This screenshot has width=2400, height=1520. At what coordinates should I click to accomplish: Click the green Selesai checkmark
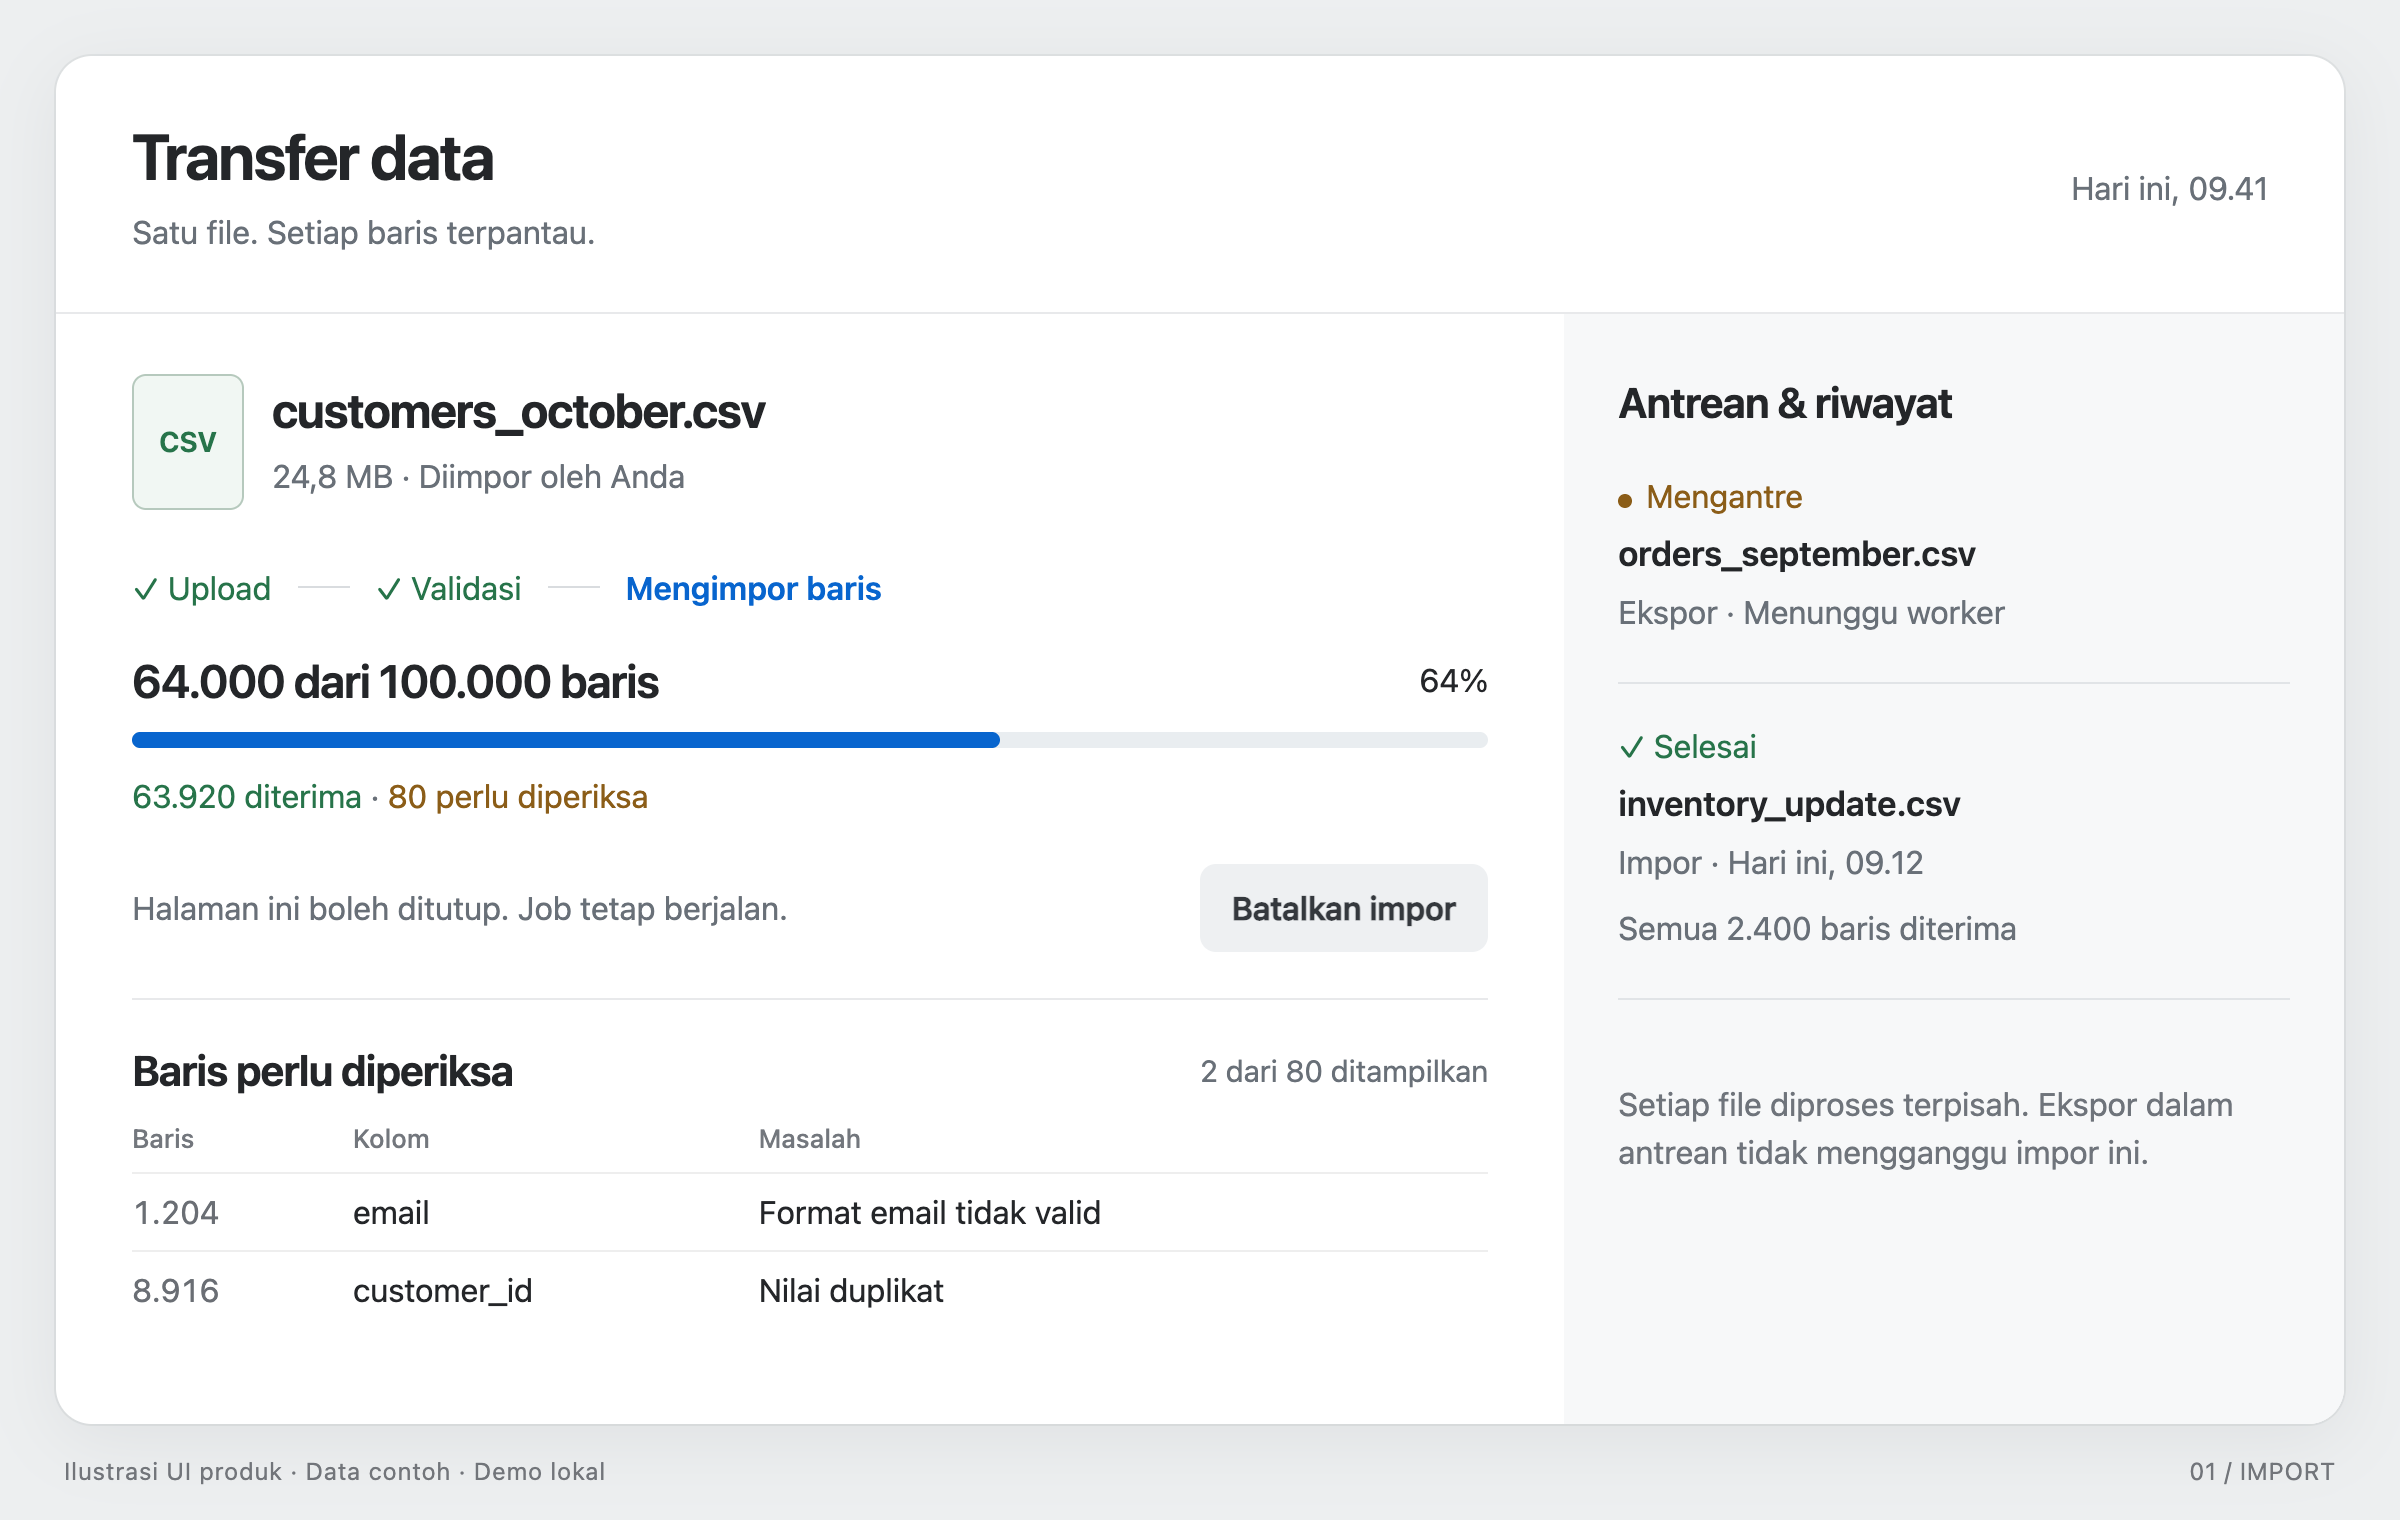point(1631,747)
